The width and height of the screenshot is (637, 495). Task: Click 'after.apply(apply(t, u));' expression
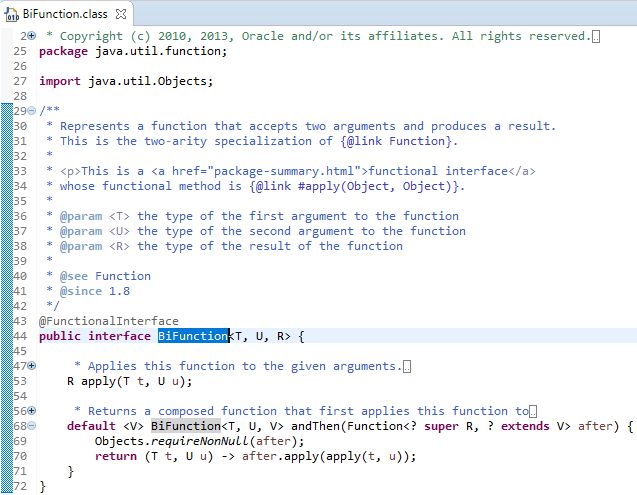pyautogui.click(x=329, y=456)
